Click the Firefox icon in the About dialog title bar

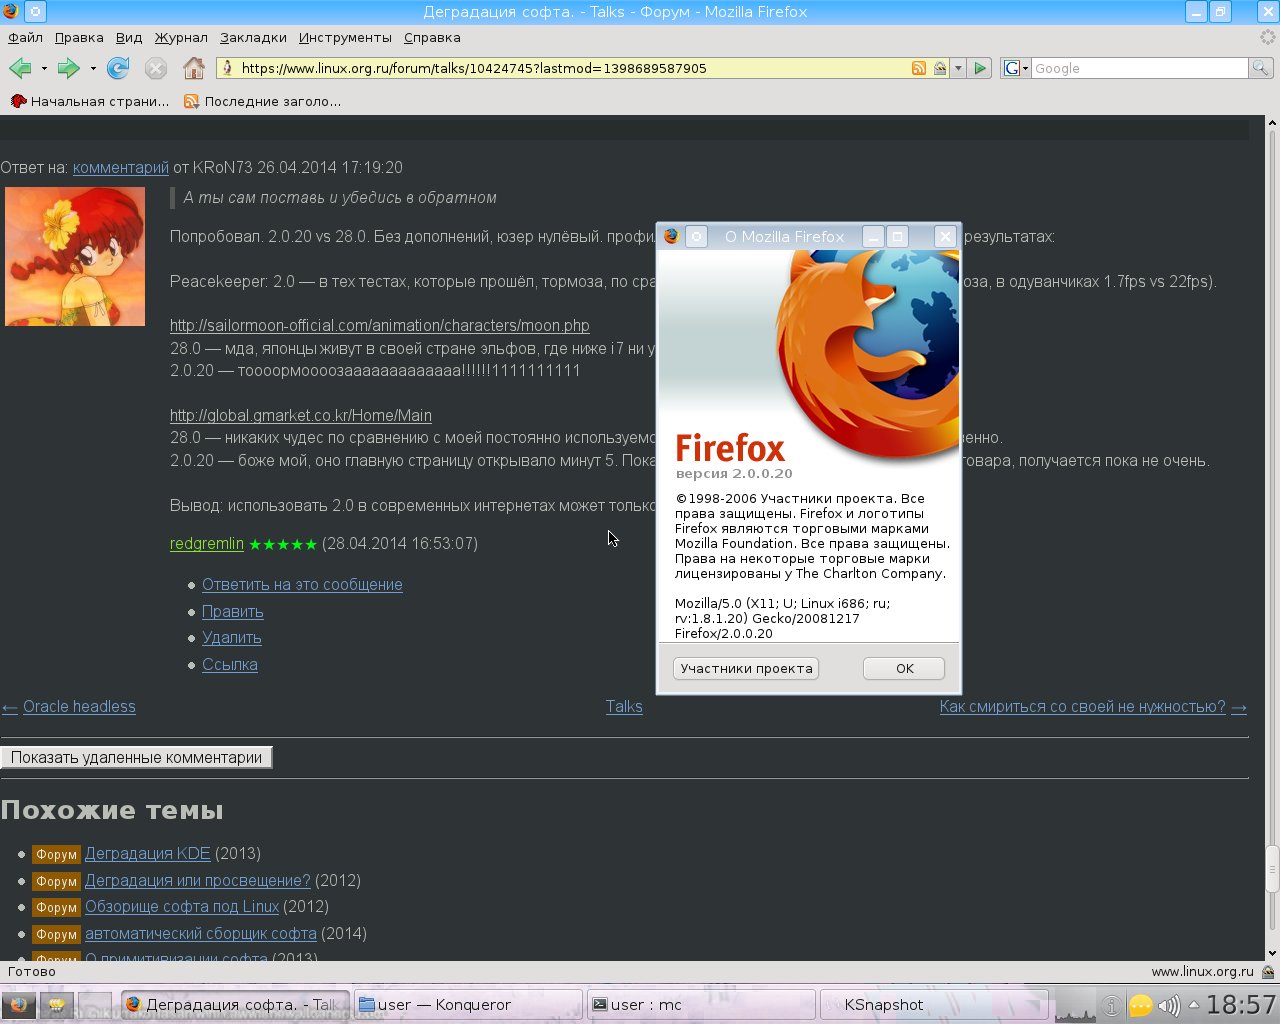[671, 236]
